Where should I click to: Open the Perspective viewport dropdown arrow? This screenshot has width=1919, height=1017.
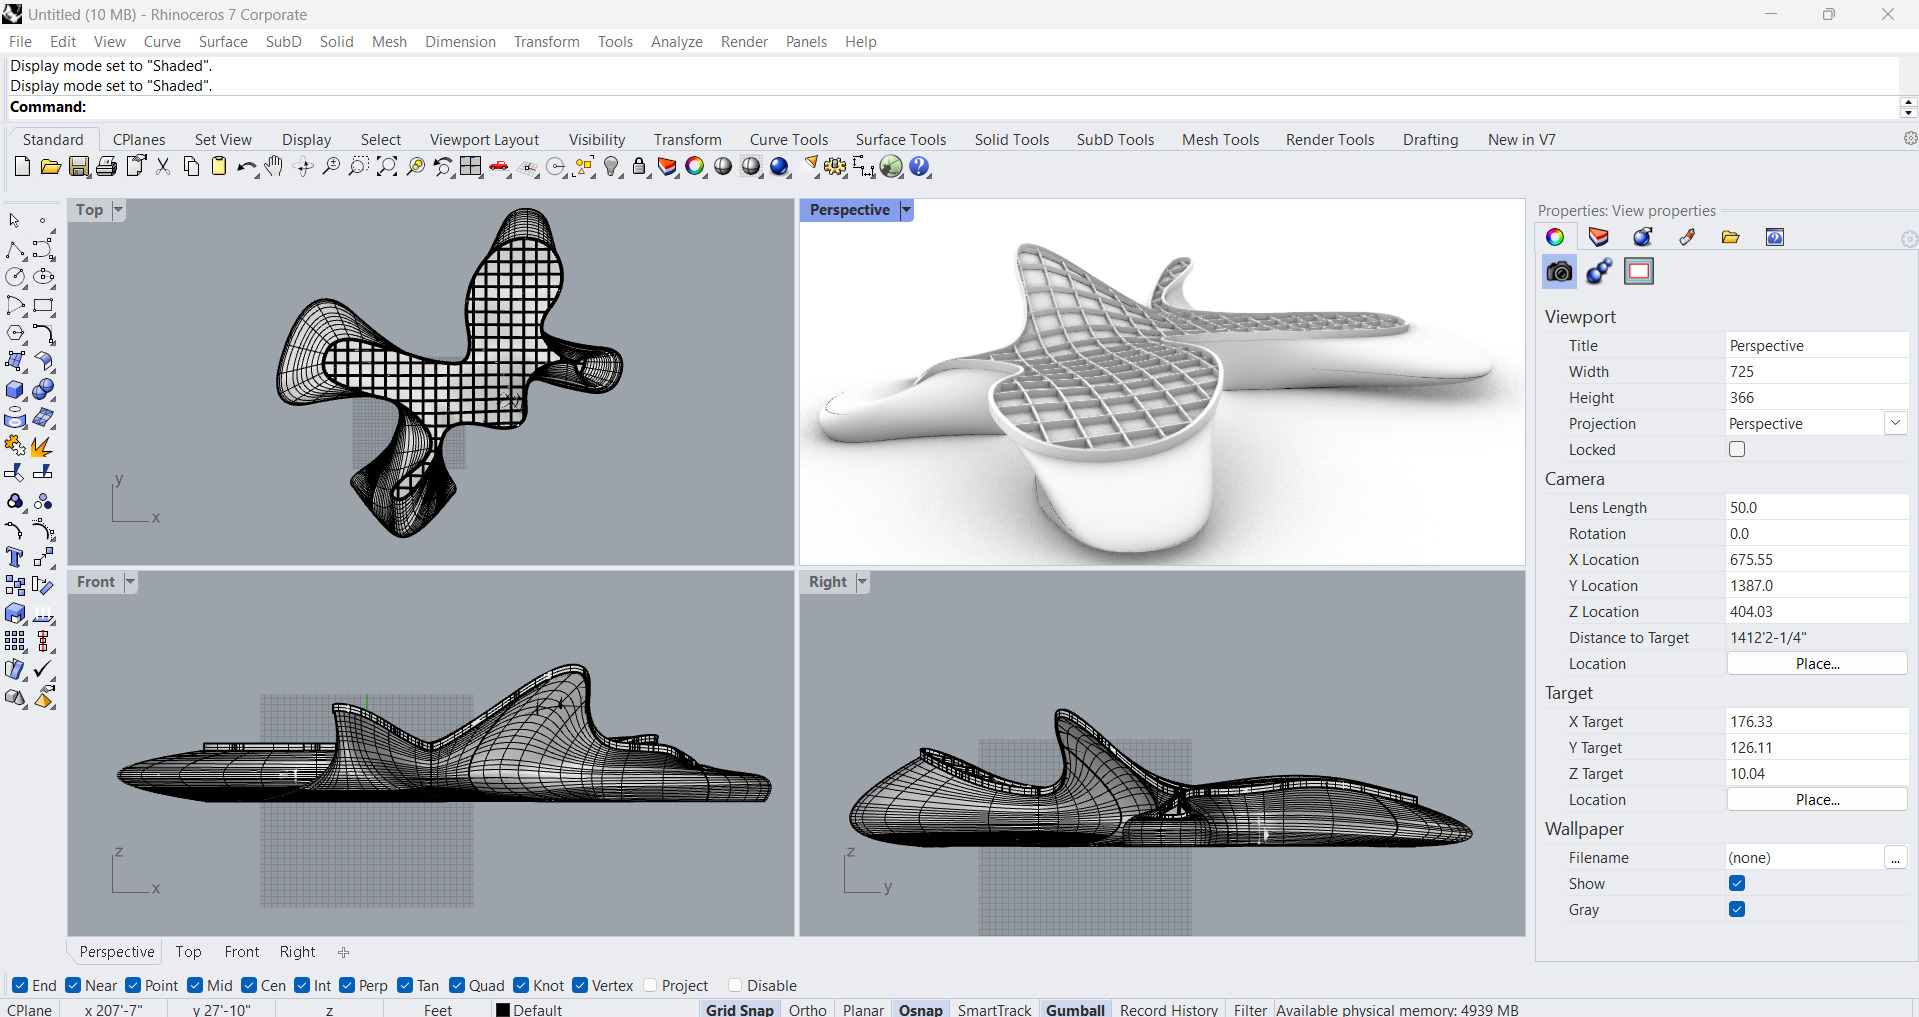907,210
